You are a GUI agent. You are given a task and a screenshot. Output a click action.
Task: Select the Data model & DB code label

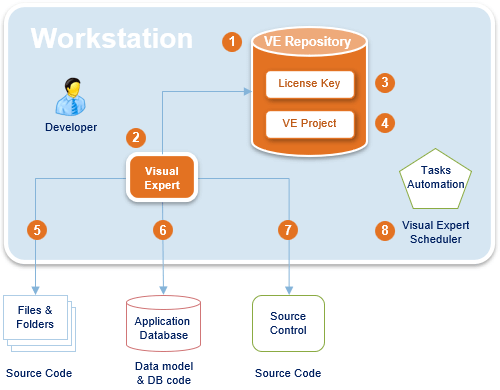coord(164,373)
